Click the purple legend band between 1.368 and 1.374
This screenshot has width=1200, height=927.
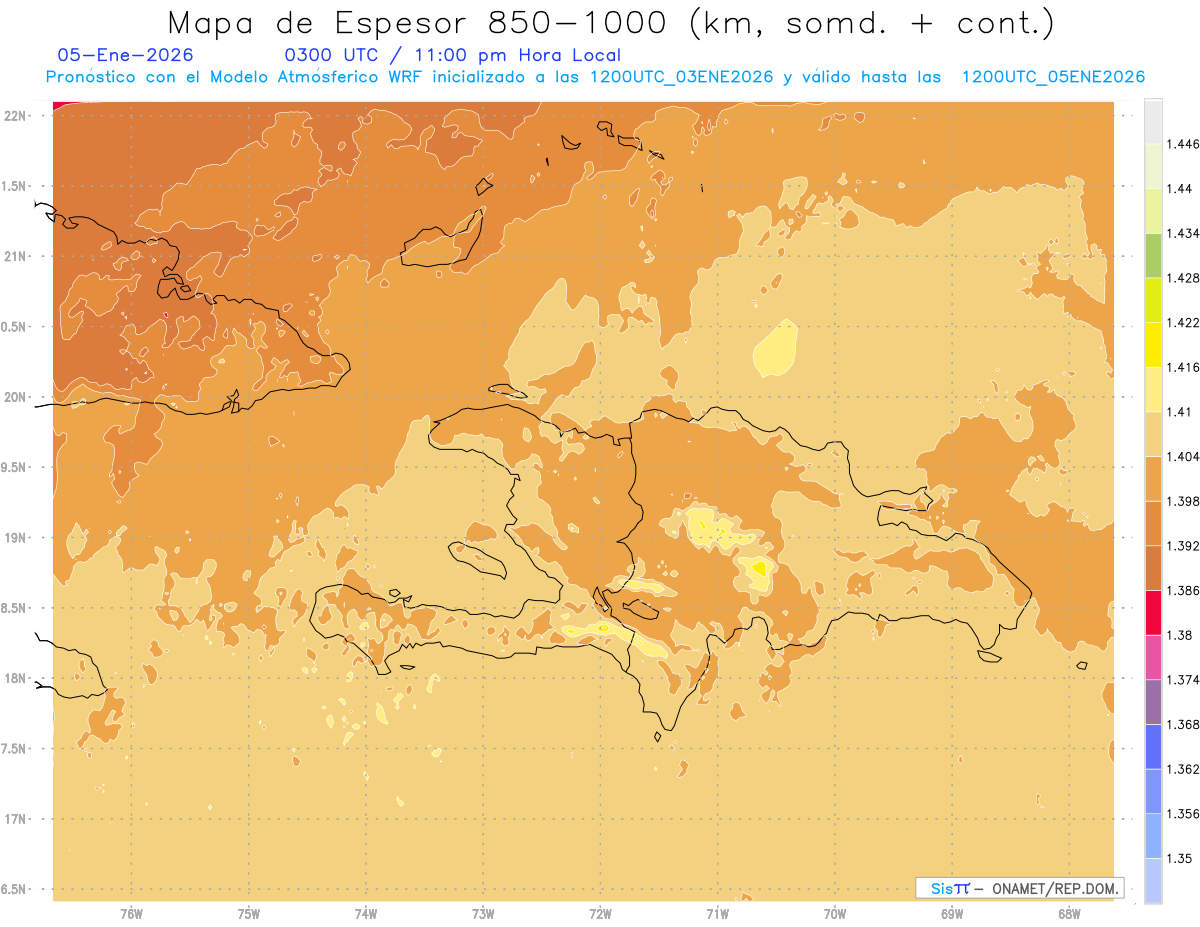tap(1153, 702)
